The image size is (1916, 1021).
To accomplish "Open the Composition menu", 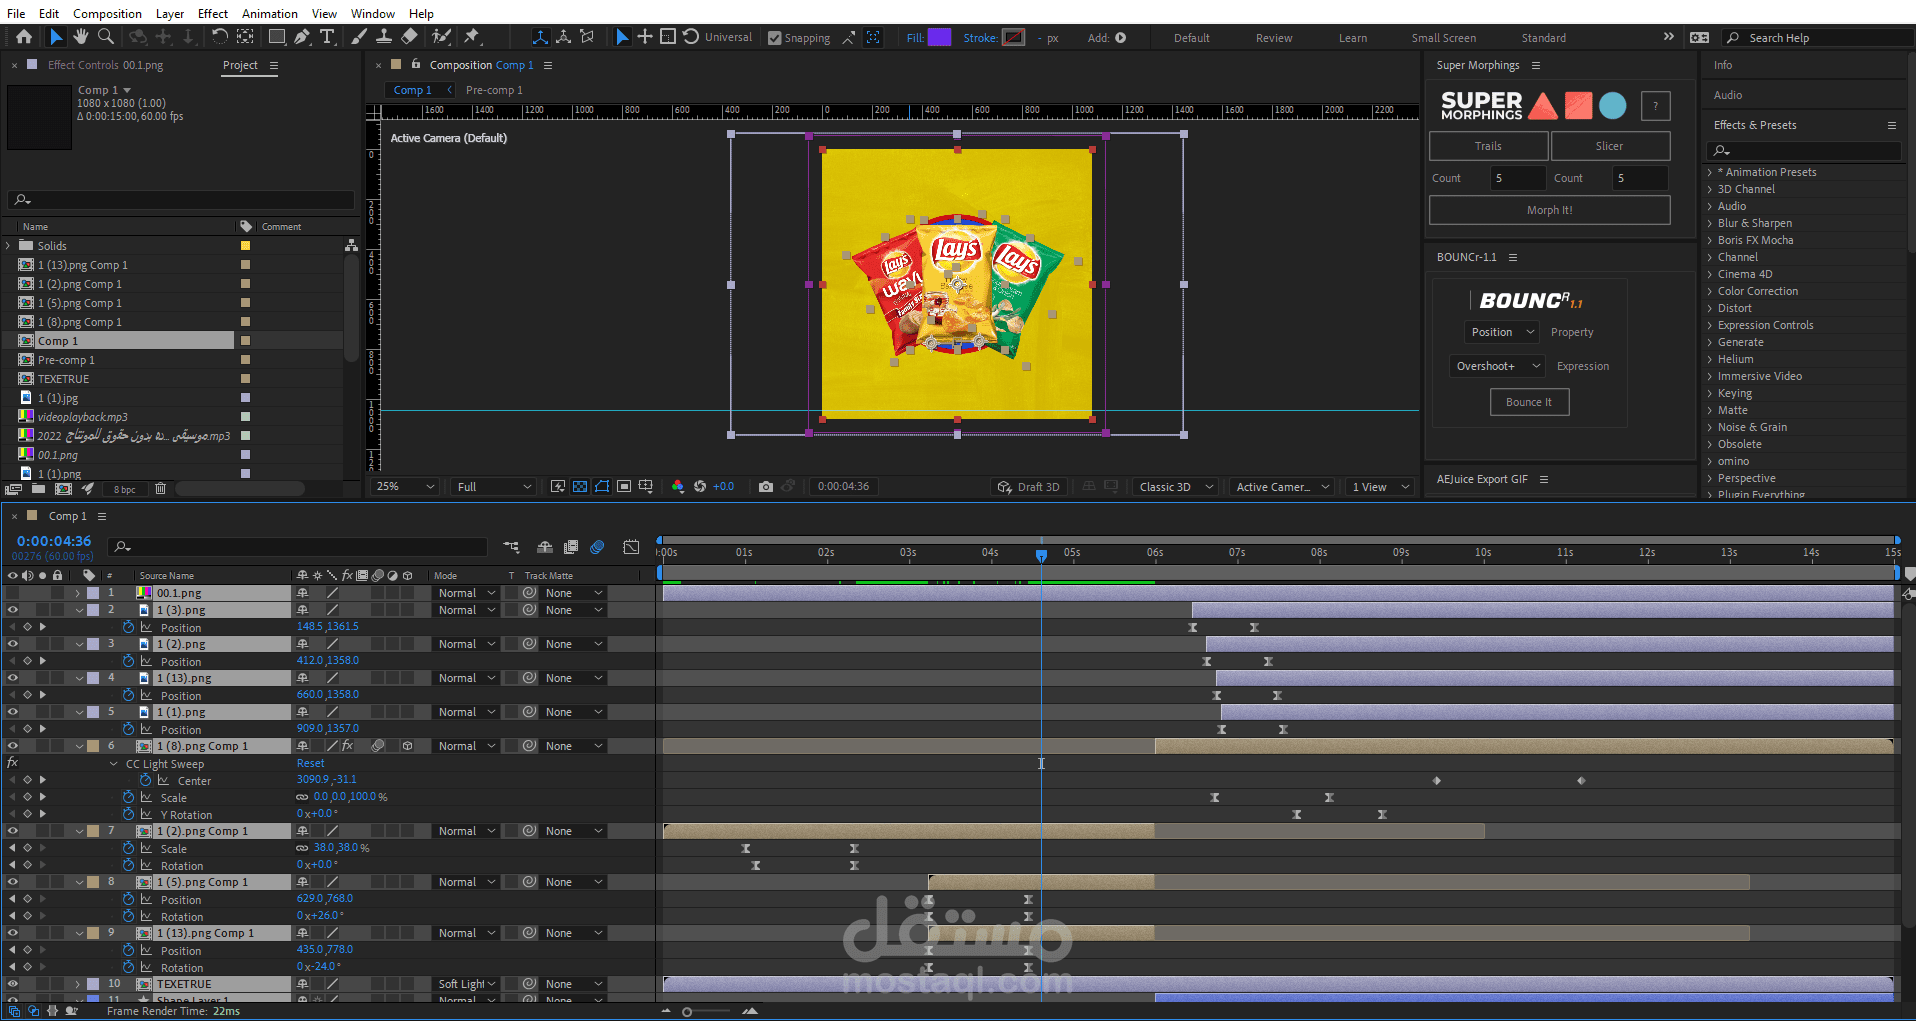I will pos(107,13).
